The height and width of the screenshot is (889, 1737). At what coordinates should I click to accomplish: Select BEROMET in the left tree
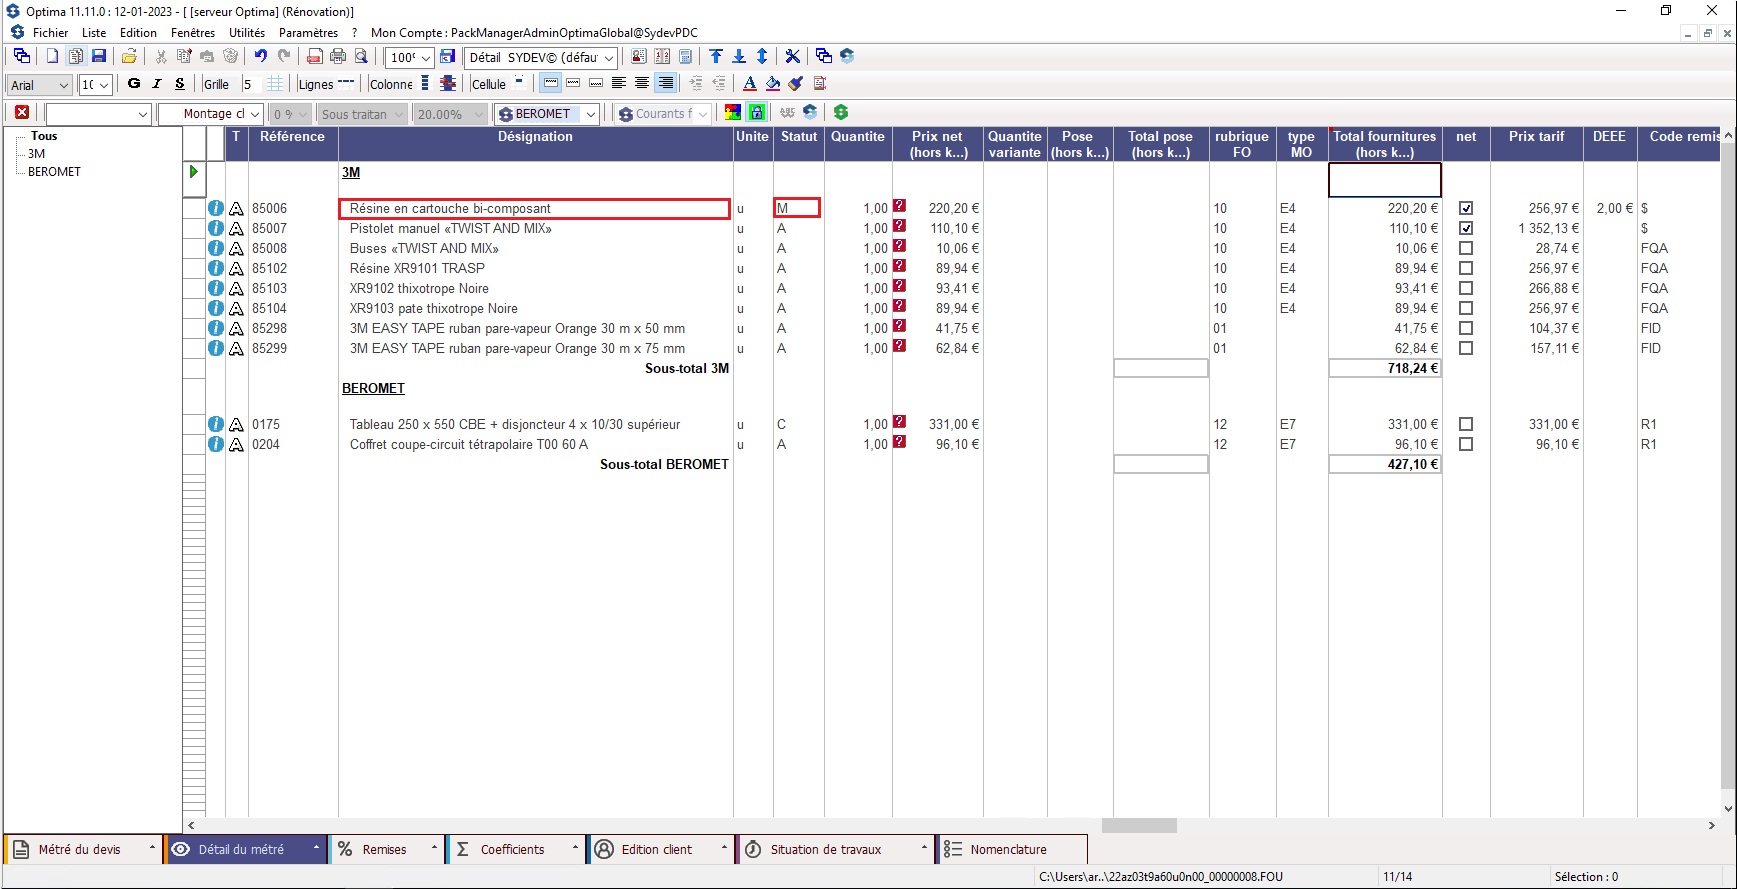54,172
